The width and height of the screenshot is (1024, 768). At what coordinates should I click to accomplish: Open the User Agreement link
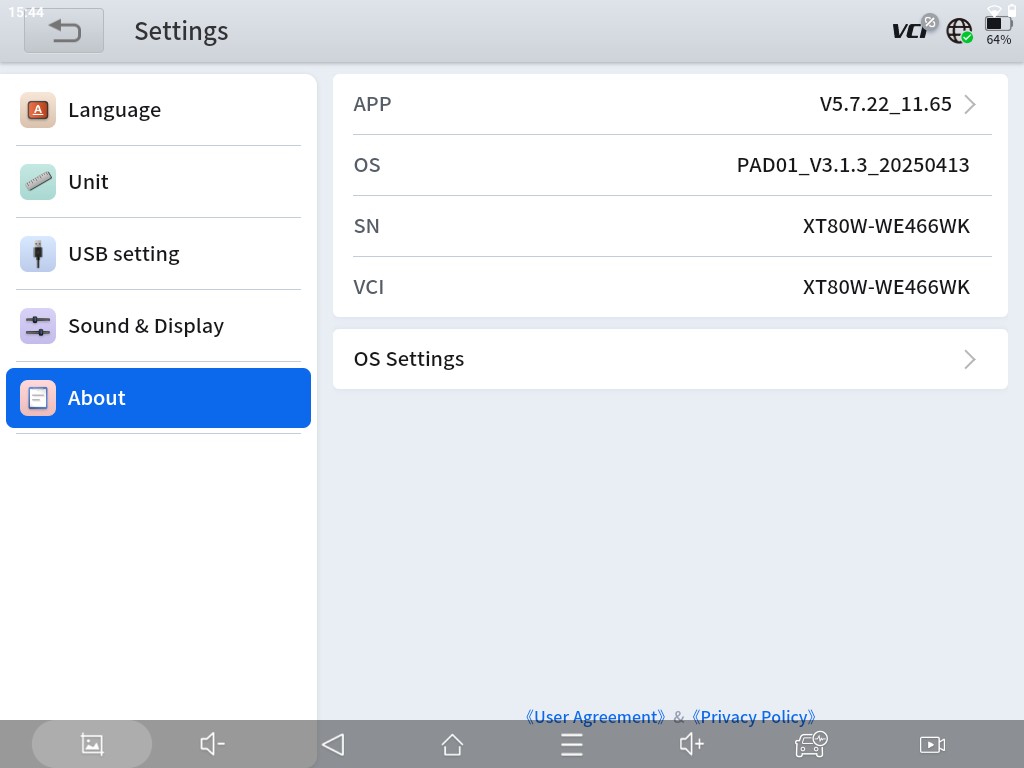[596, 717]
